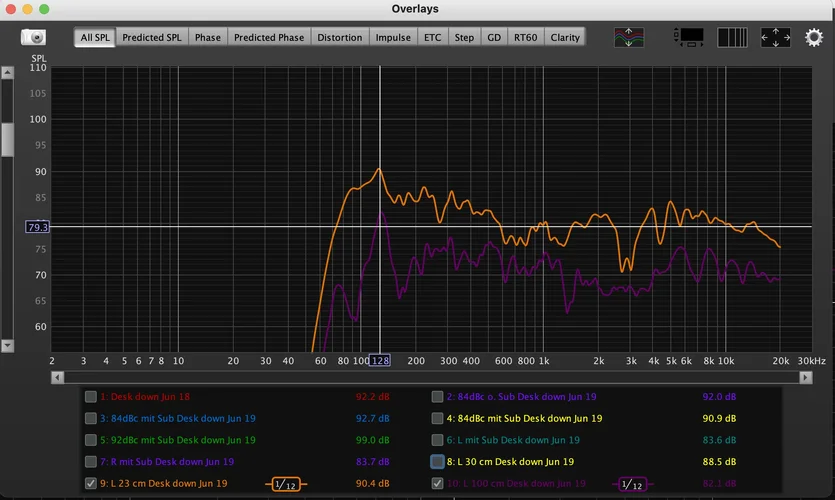Capture graph image with camera icon
This screenshot has height=500, width=835.
pos(33,37)
